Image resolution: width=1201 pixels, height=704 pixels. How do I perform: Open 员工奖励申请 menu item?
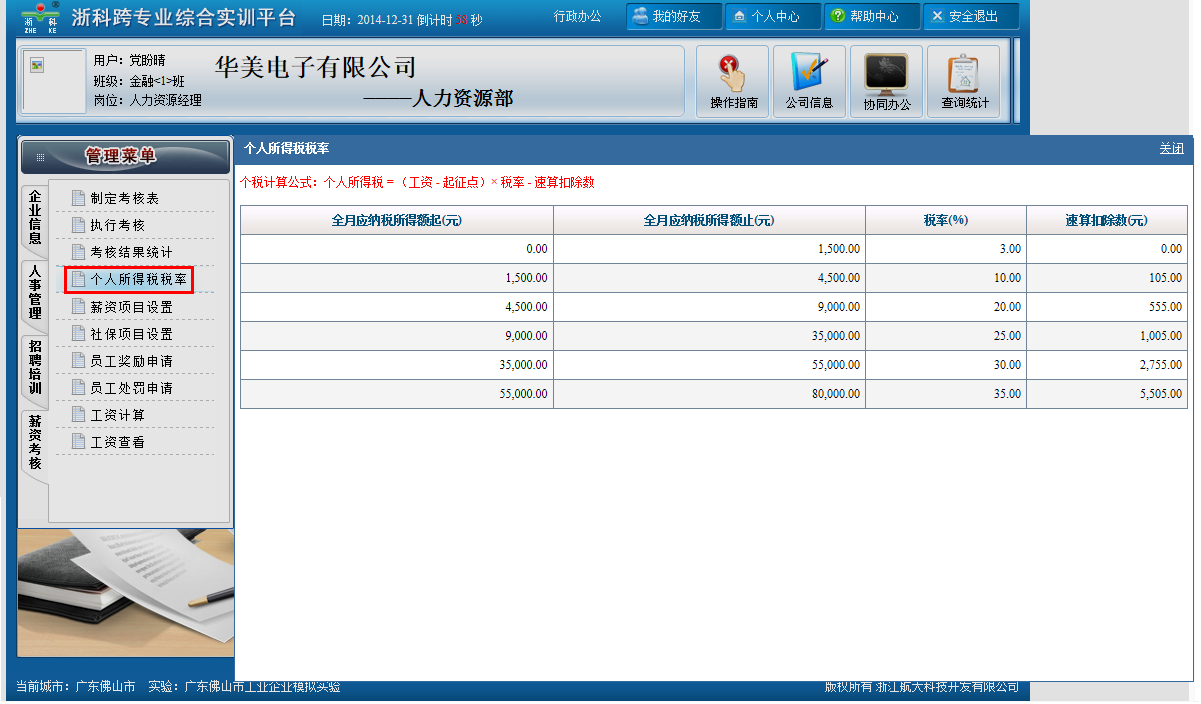pos(131,361)
